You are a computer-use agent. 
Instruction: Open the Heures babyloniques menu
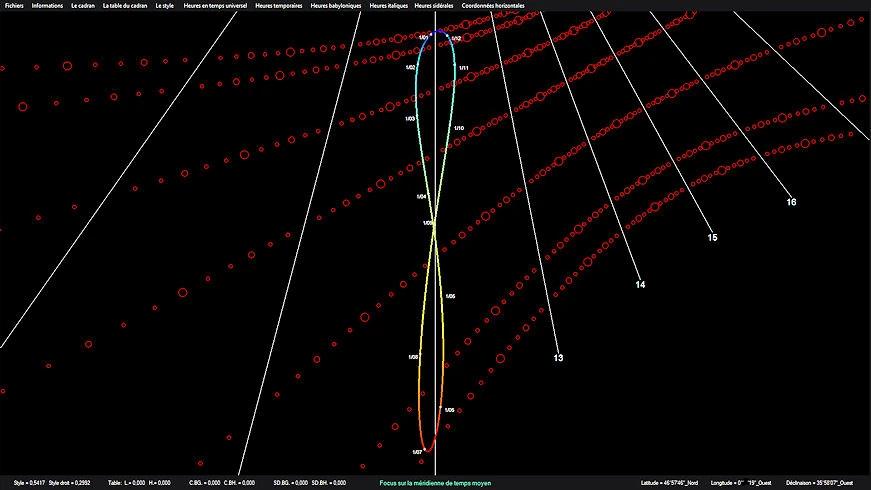coord(337,6)
